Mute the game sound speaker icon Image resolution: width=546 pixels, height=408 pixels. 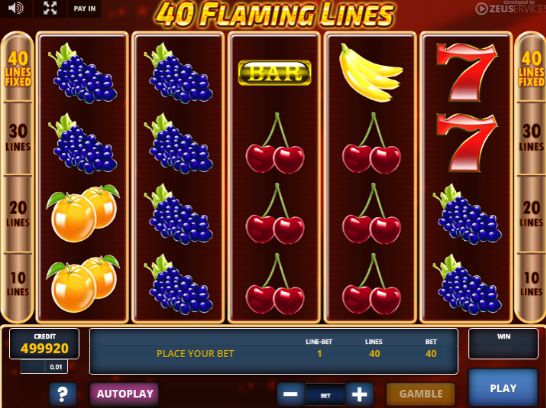(x=15, y=8)
